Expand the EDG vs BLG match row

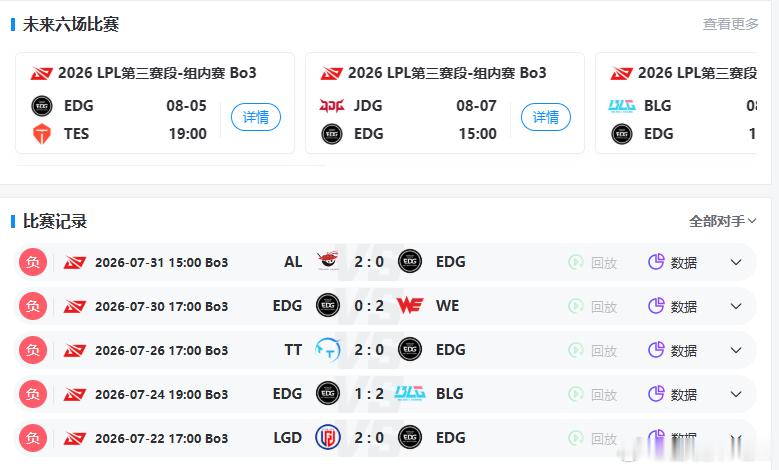736,394
